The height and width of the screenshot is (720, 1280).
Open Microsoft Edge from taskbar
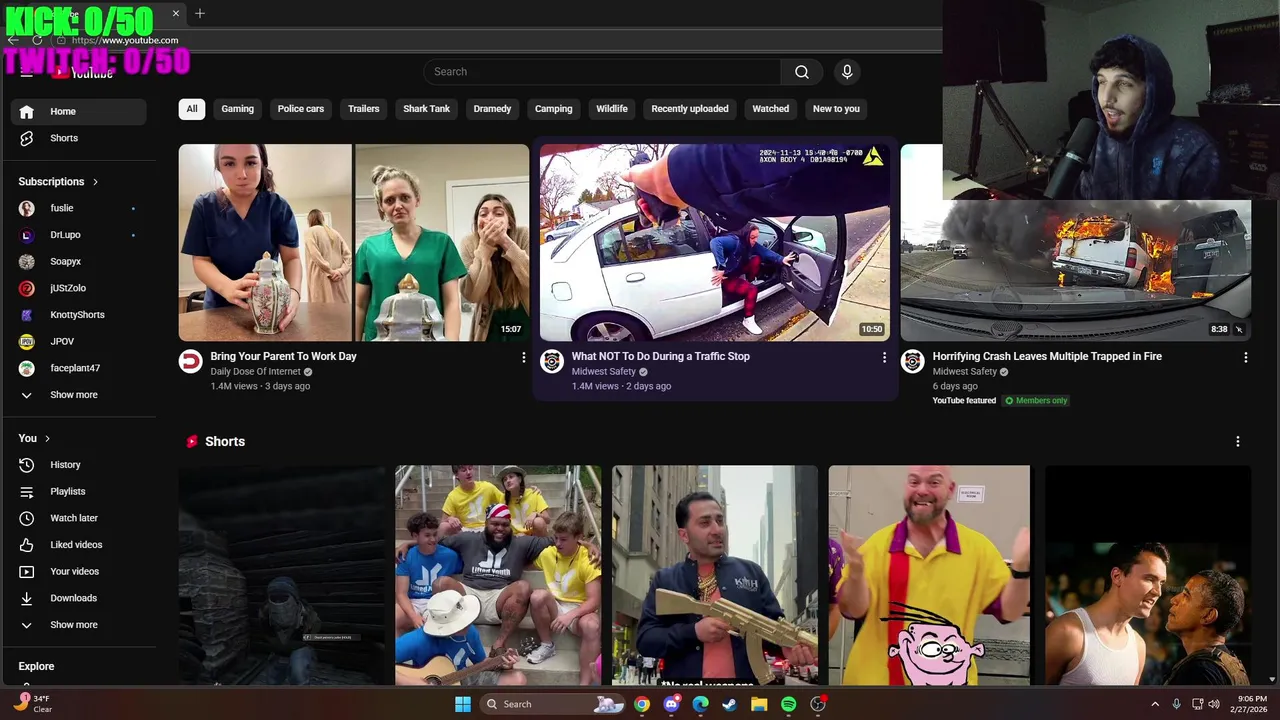point(701,704)
